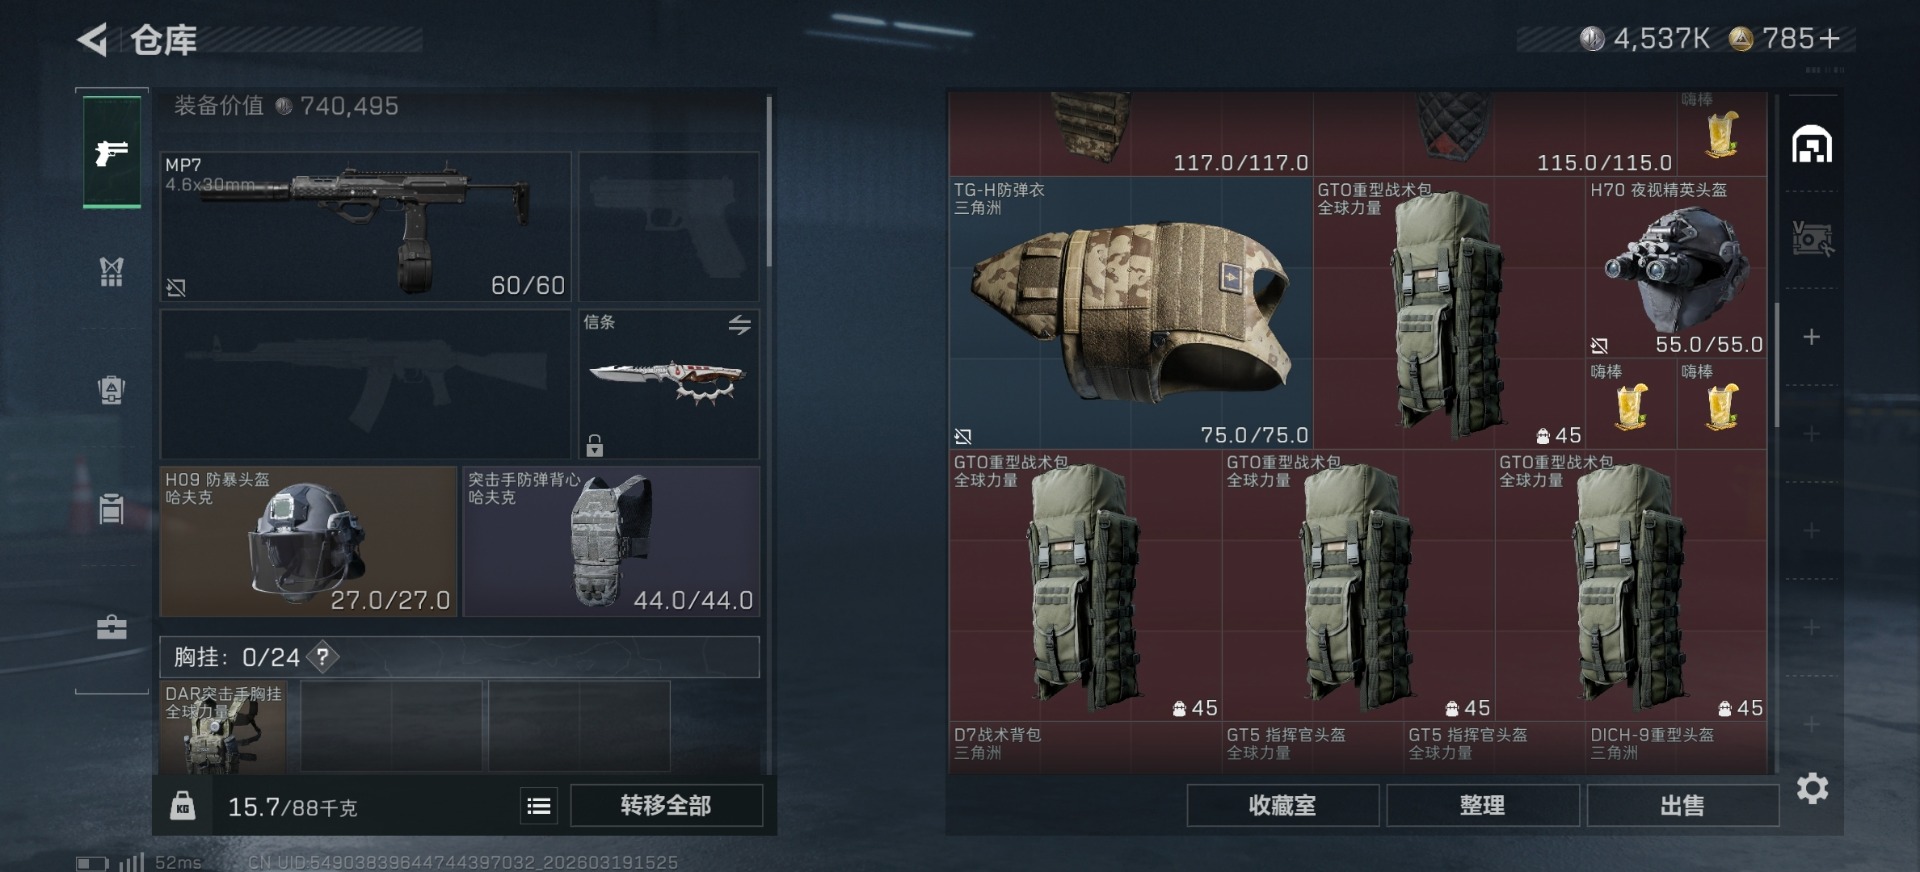Viewport: 1920px width, 872px height.
Task: Open the briefcase sidebar category
Action: point(111,627)
